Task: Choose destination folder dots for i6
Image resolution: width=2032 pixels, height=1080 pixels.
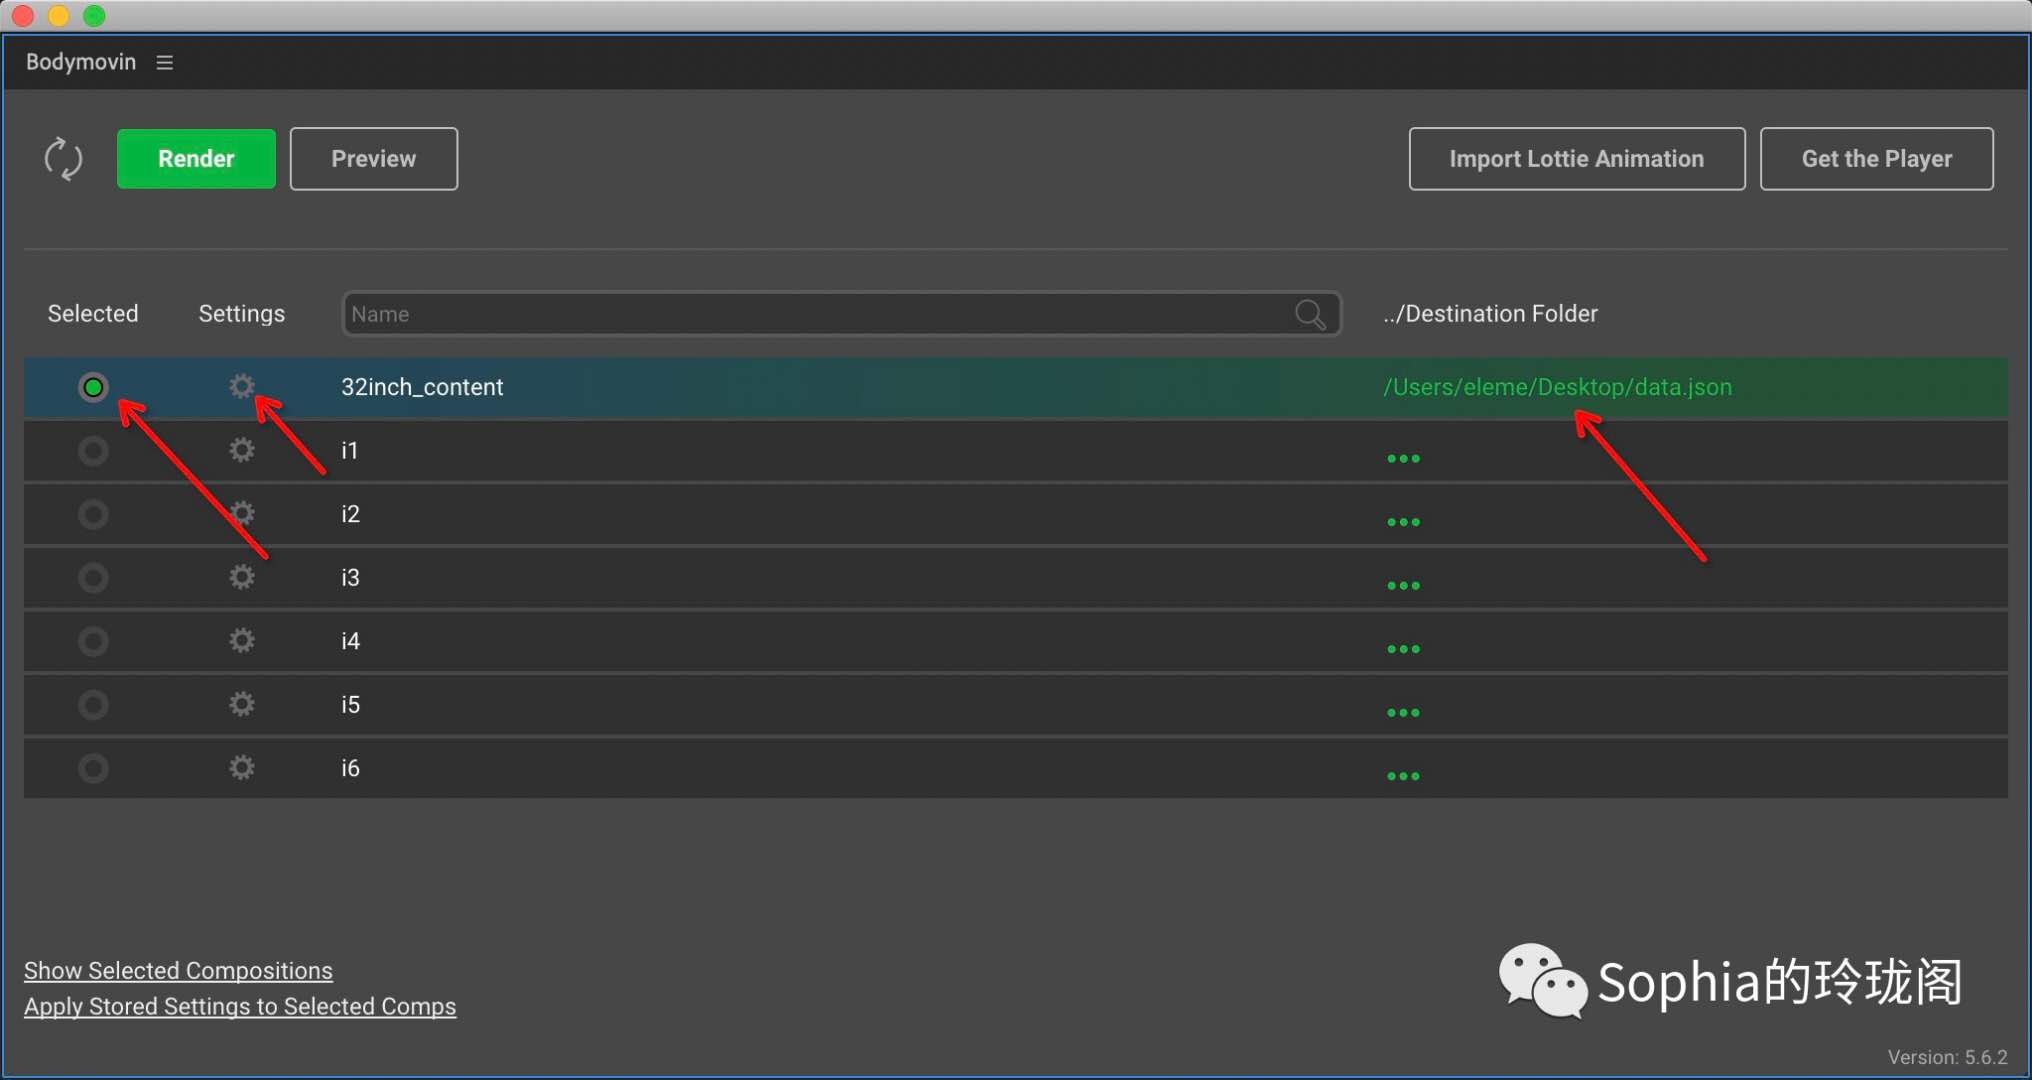Action: [x=1403, y=776]
